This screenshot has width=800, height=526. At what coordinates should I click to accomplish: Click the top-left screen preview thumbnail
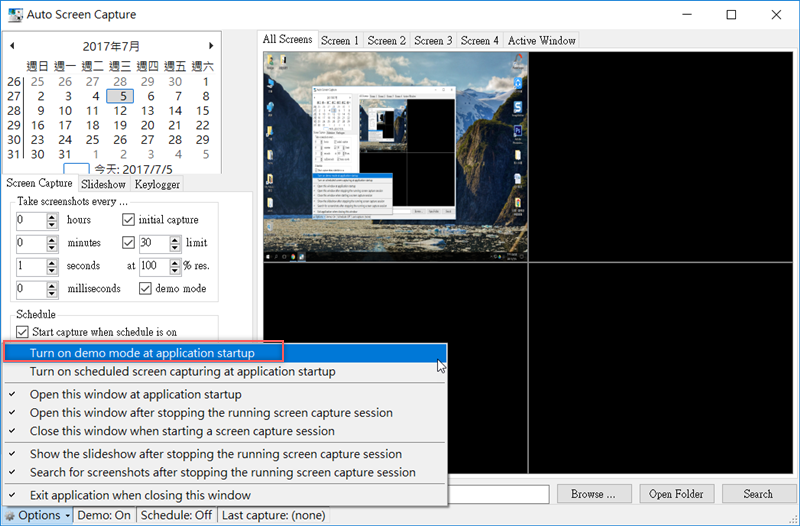point(395,157)
